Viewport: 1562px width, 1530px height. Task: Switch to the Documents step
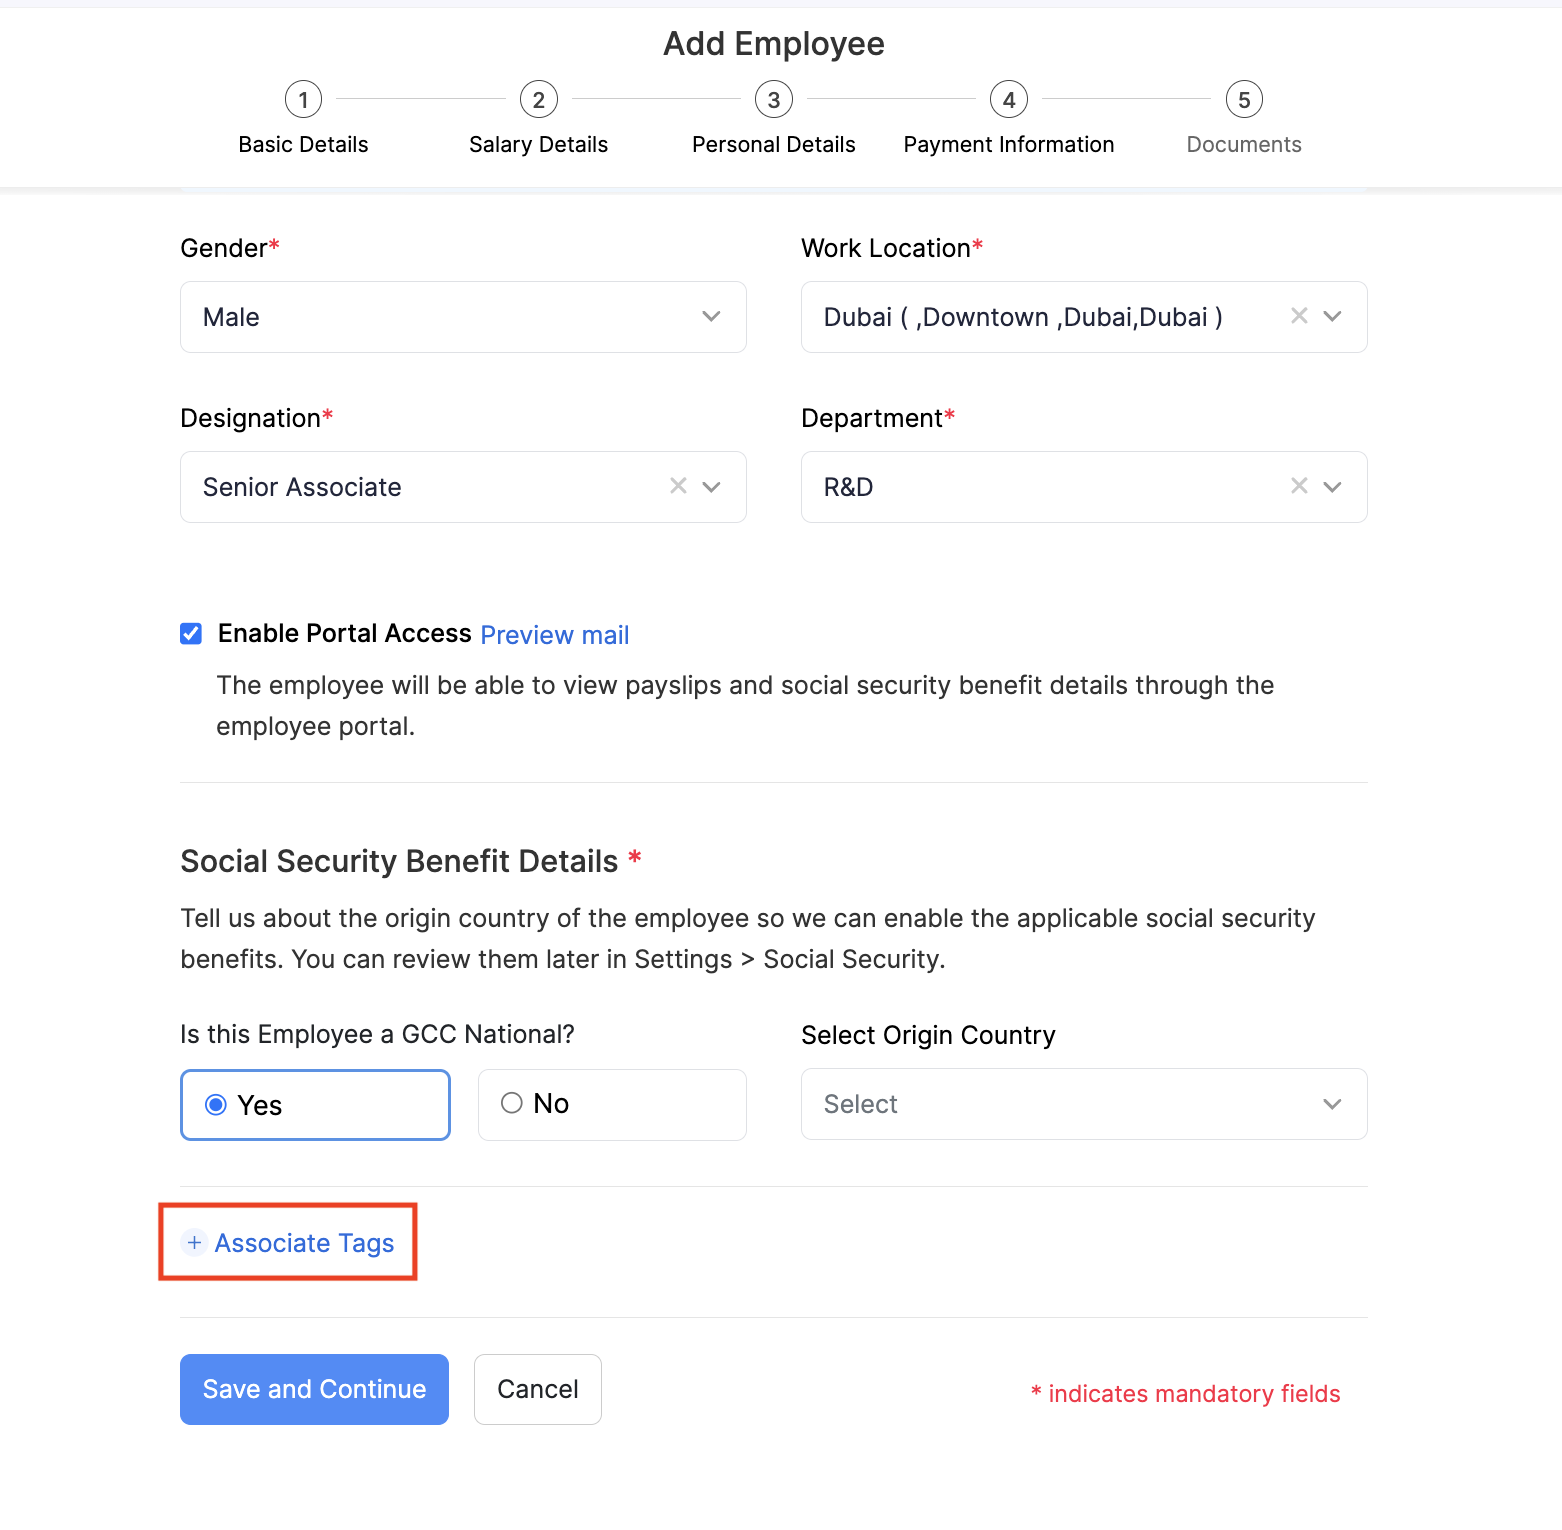pyautogui.click(x=1243, y=144)
